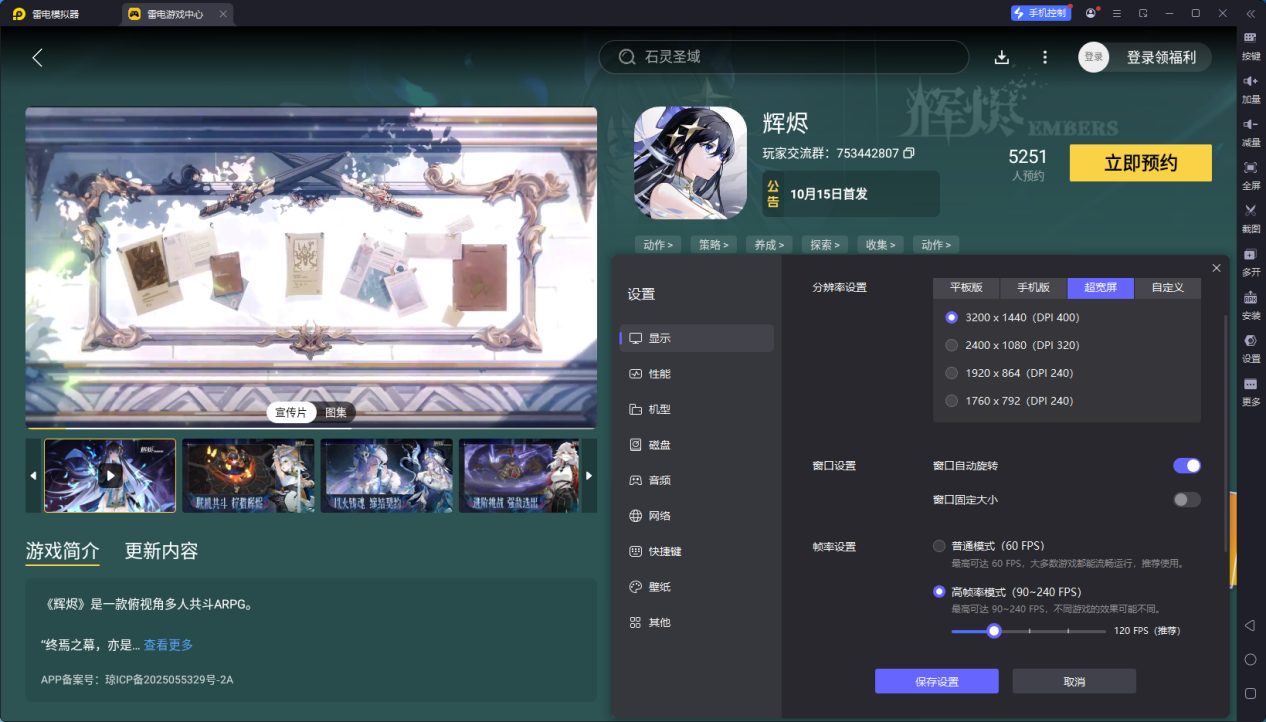The image size is (1266, 722).
Task: Switch to 平板版 resolution tab
Action: coord(967,288)
